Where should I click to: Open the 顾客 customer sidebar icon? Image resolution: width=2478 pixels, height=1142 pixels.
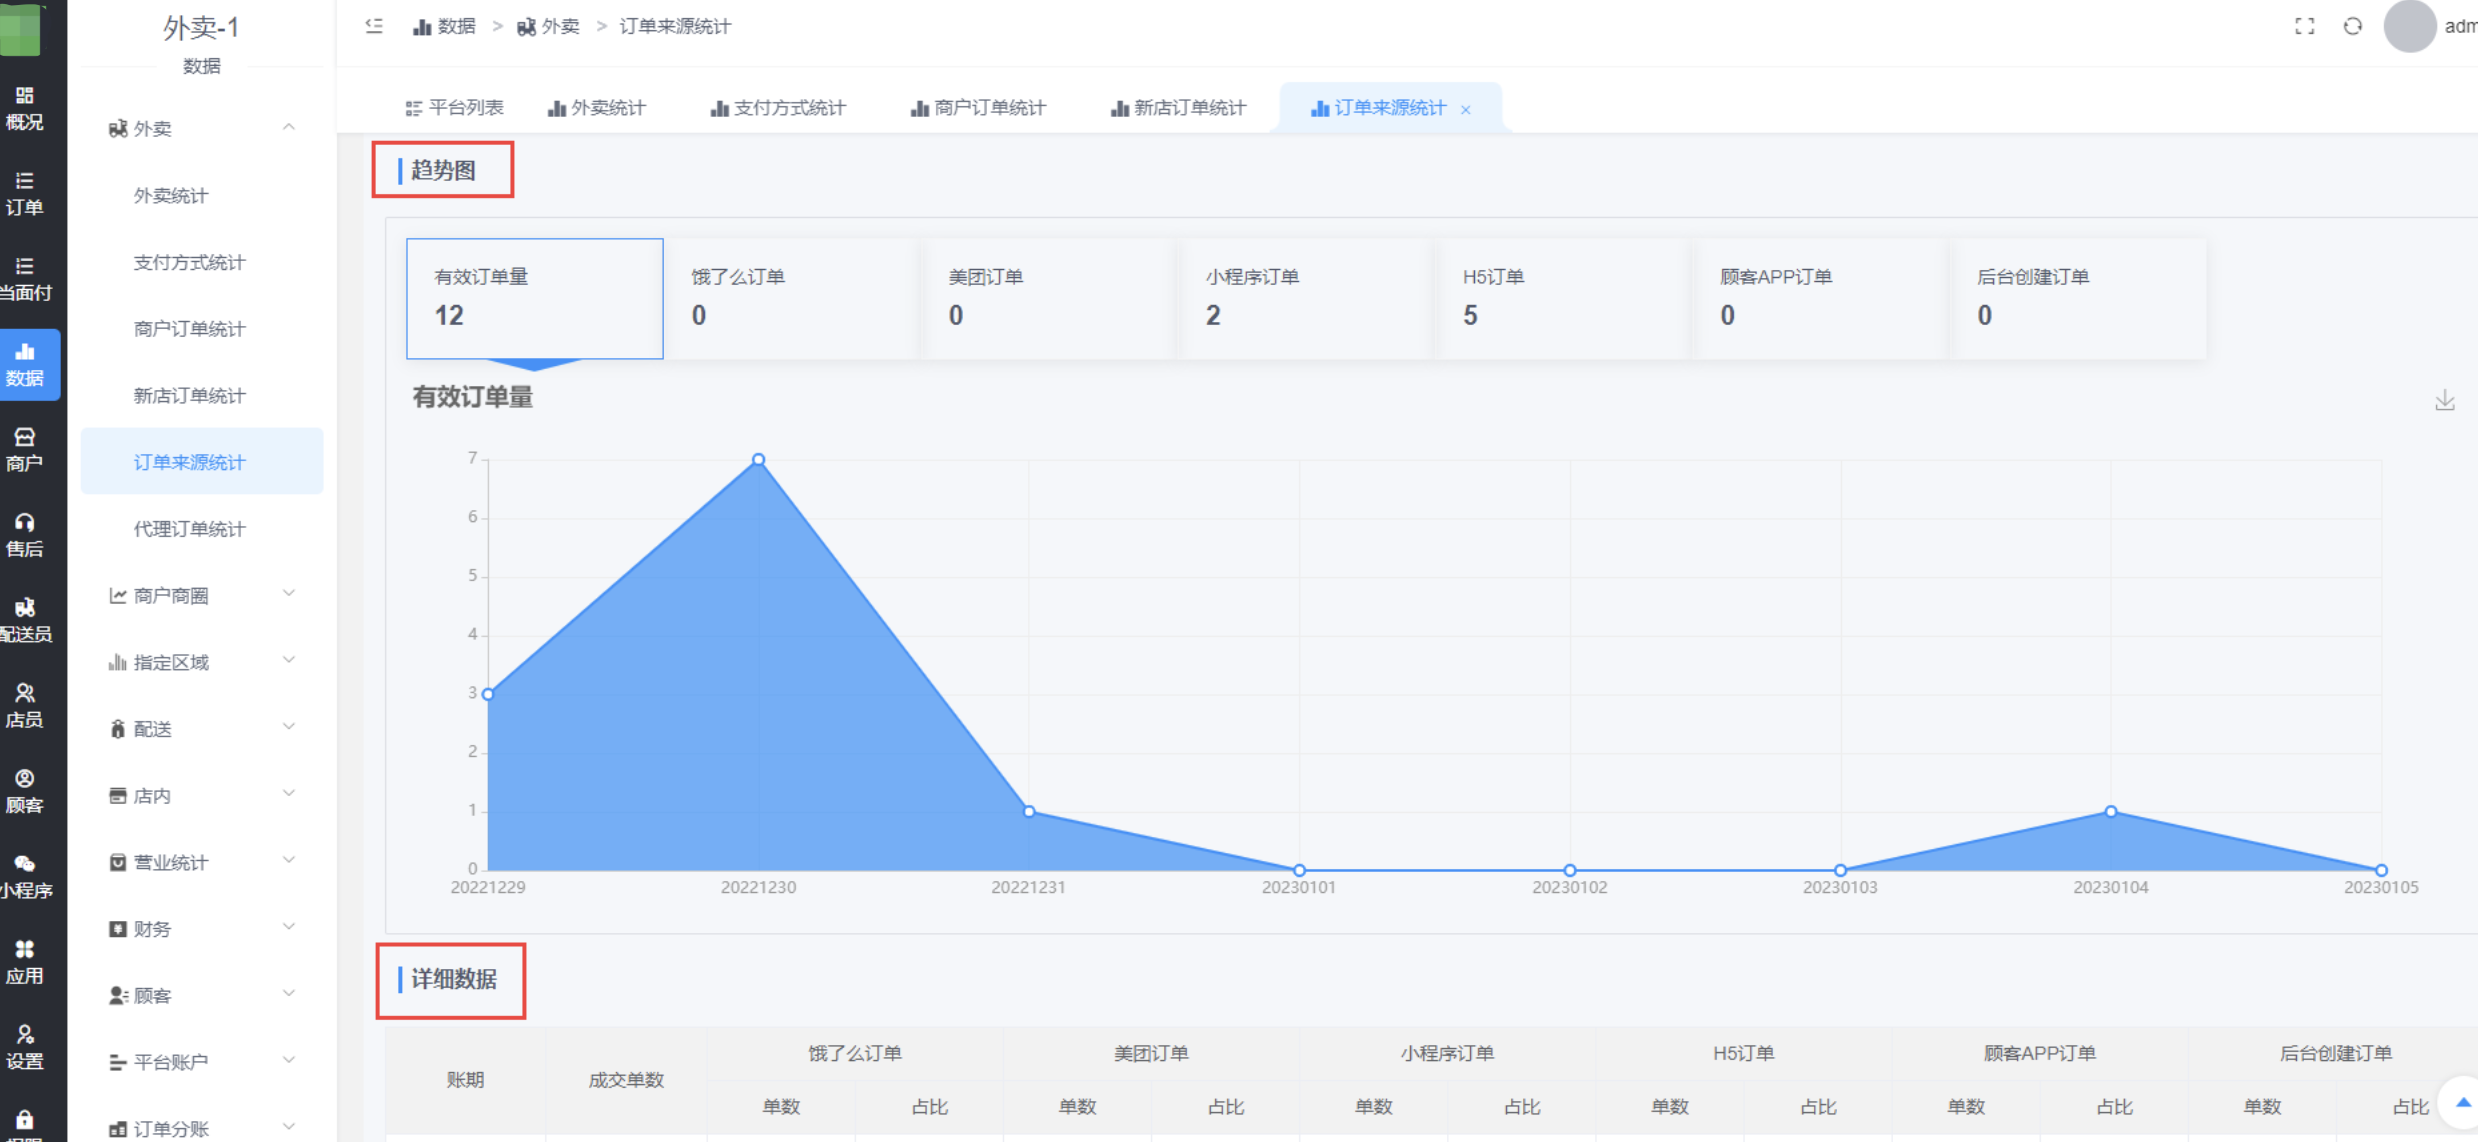[x=25, y=791]
